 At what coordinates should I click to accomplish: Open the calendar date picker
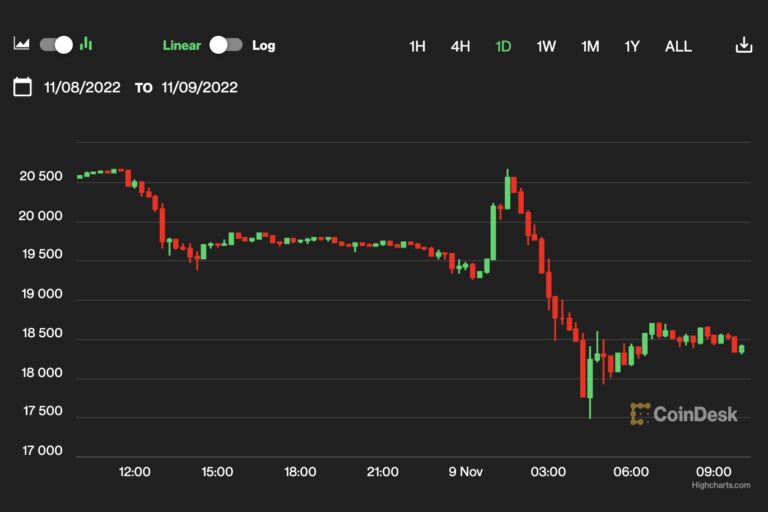23,87
